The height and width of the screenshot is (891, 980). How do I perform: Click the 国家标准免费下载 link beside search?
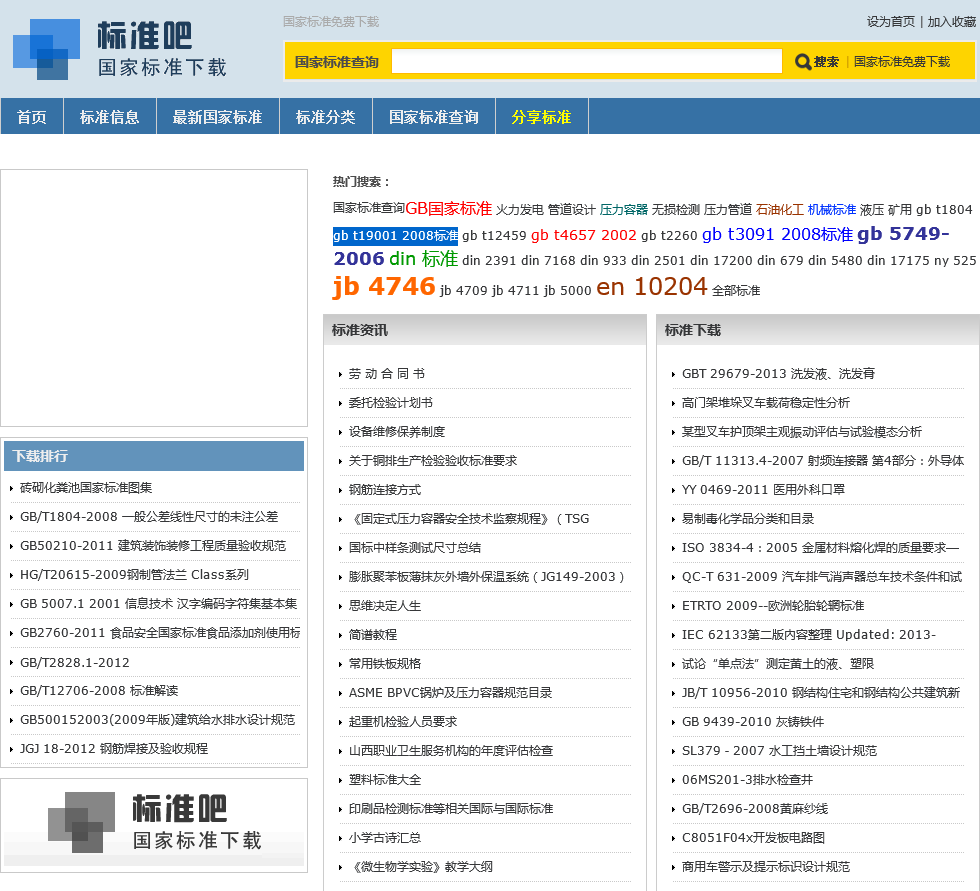tap(901, 62)
